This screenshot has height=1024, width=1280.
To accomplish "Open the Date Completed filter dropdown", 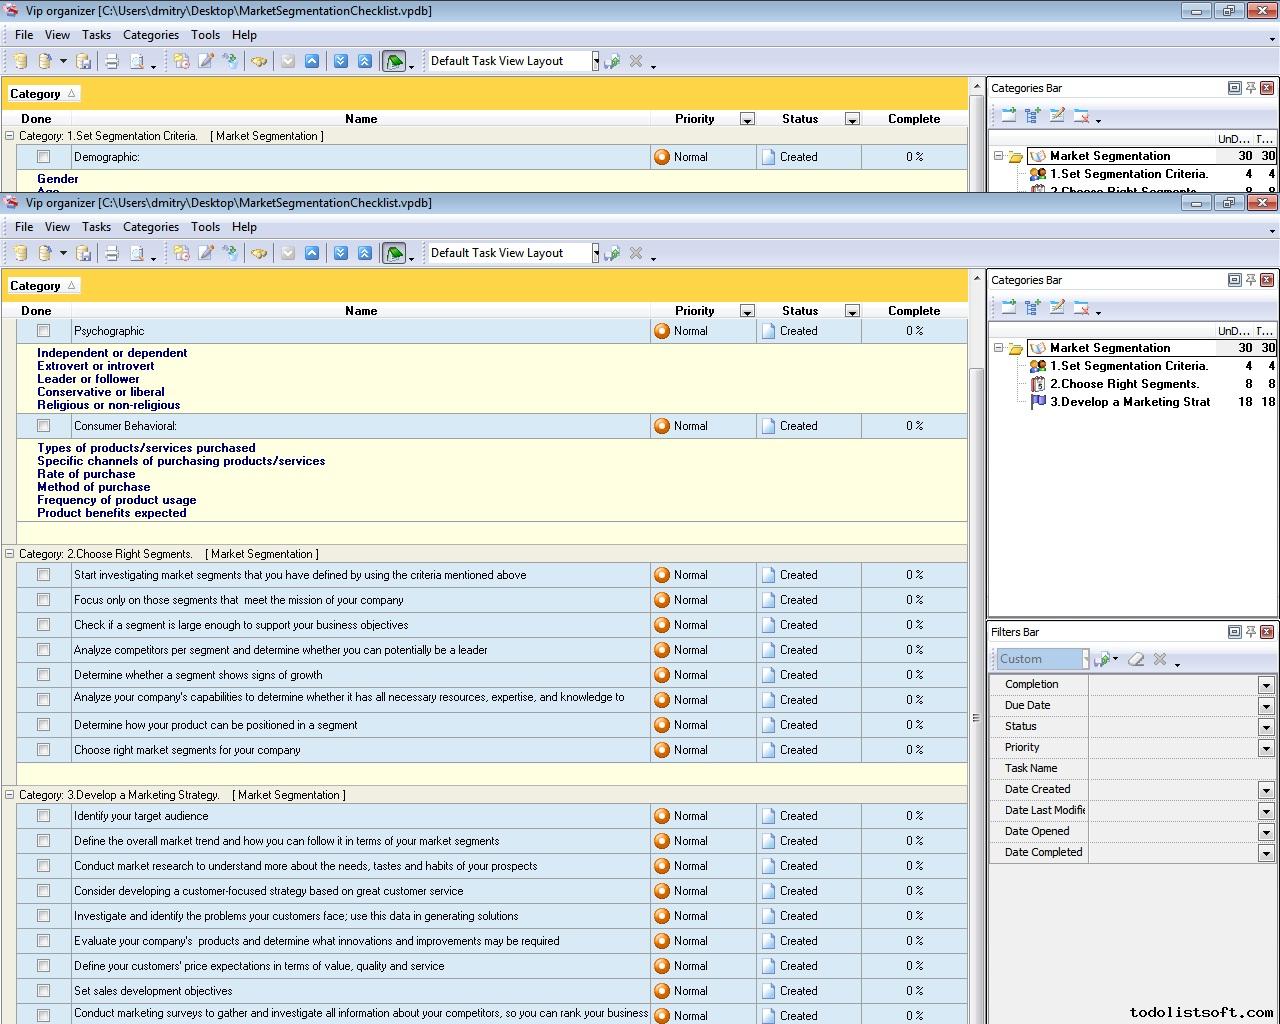I will point(1266,853).
